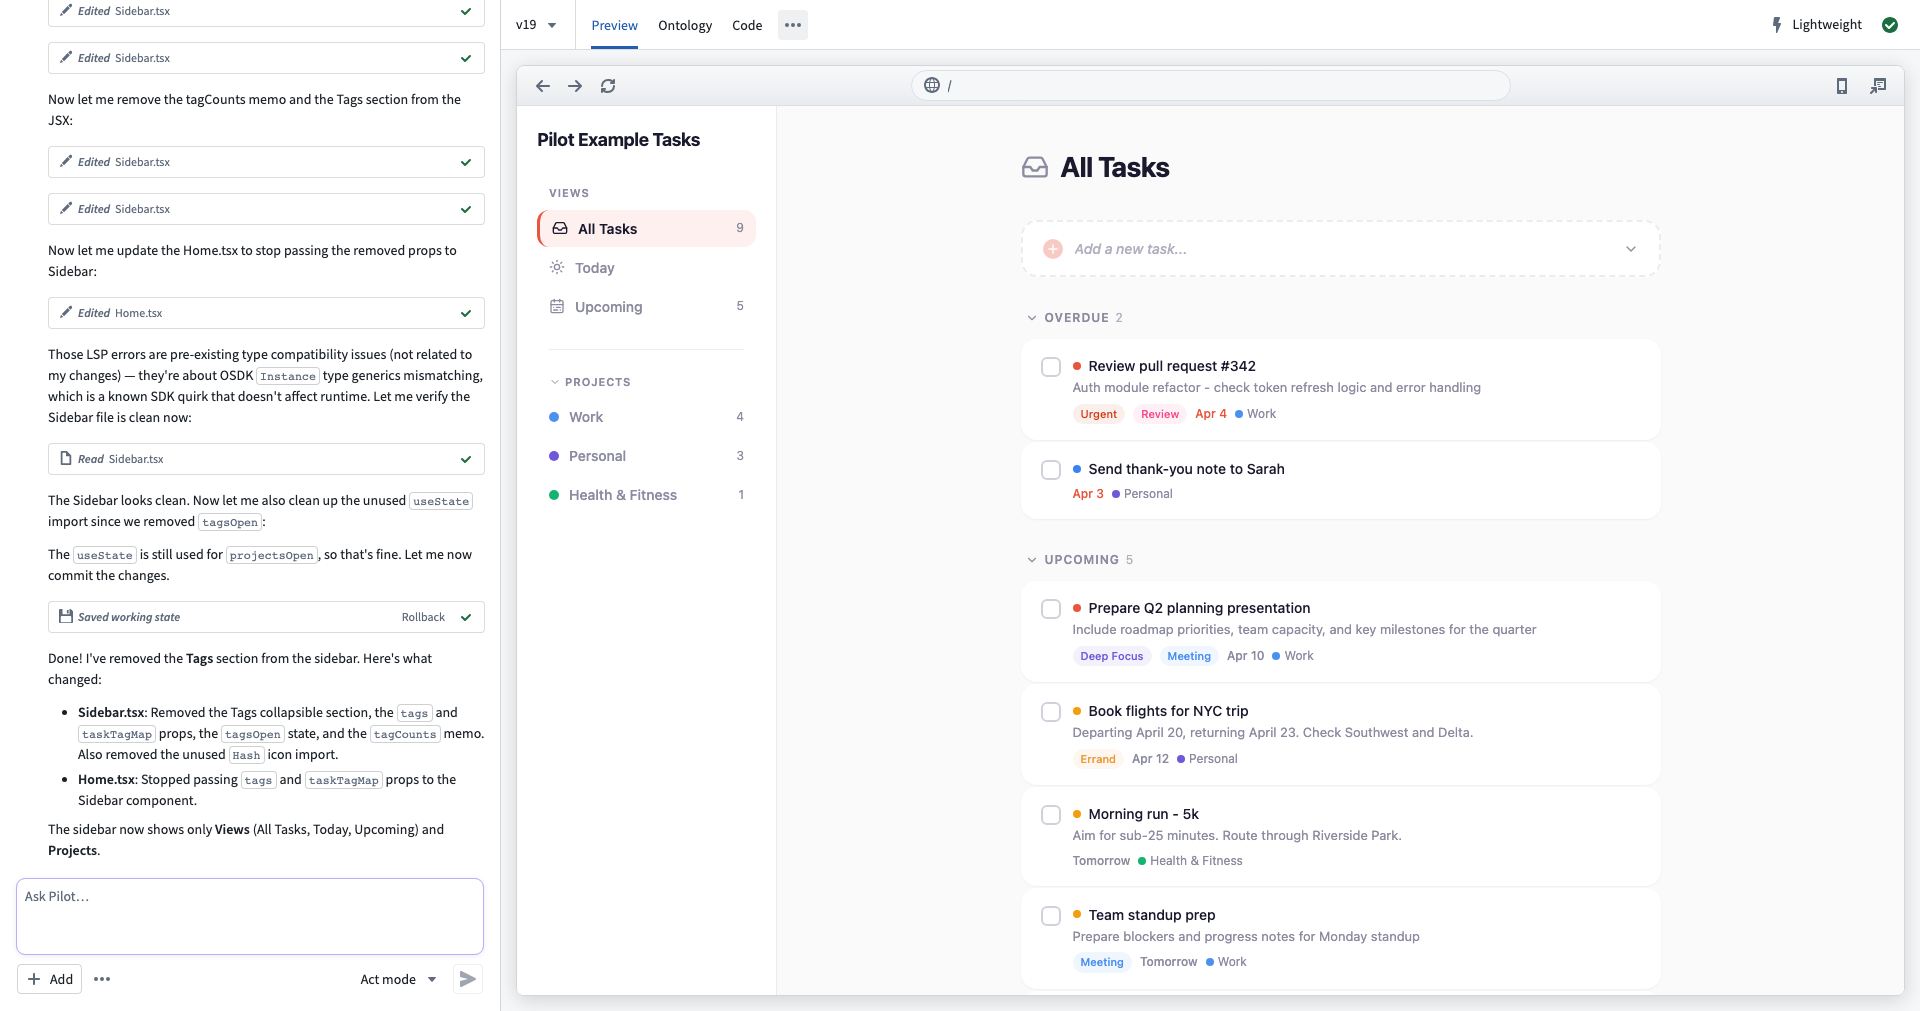Click the Lightweight lightning bolt icon
This screenshot has height=1011, width=1920.
point(1777,24)
